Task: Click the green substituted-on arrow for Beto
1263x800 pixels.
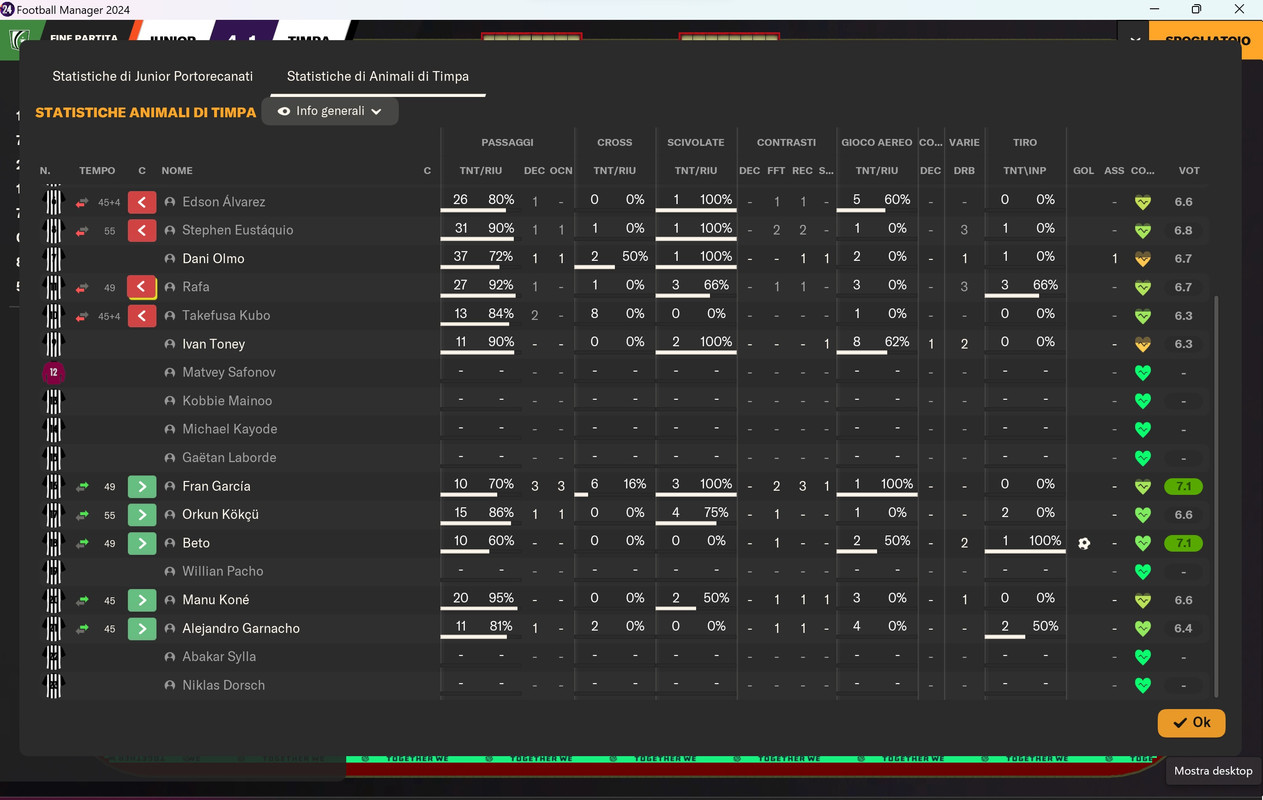Action: click(x=82, y=544)
